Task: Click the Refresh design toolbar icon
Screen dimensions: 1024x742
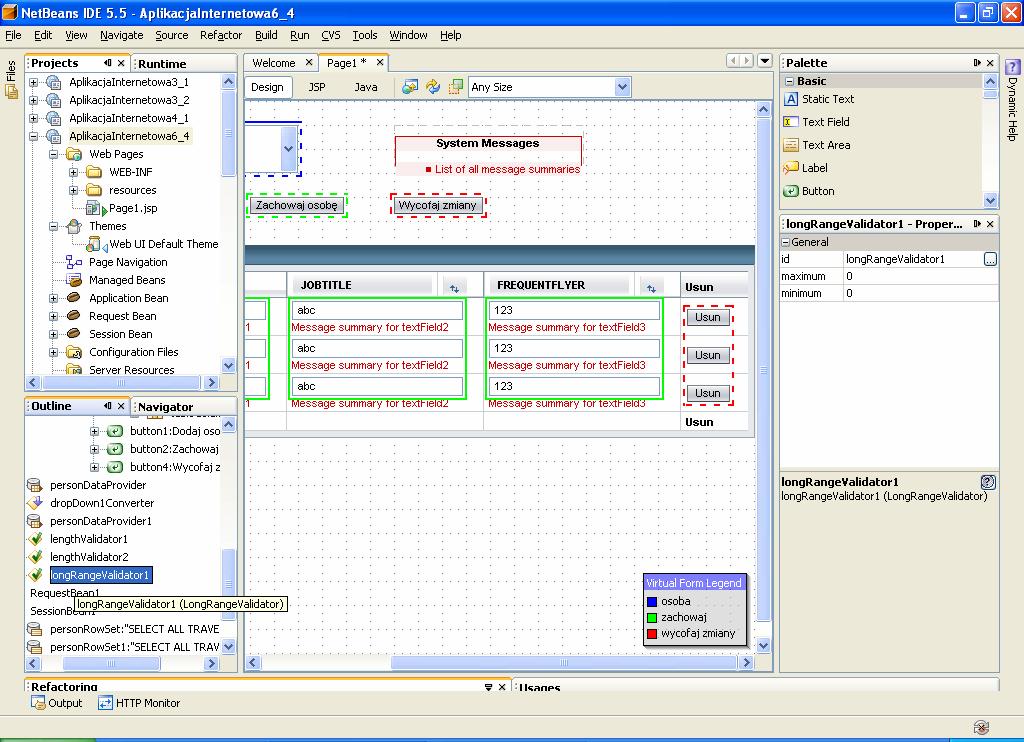Action: 433,87
